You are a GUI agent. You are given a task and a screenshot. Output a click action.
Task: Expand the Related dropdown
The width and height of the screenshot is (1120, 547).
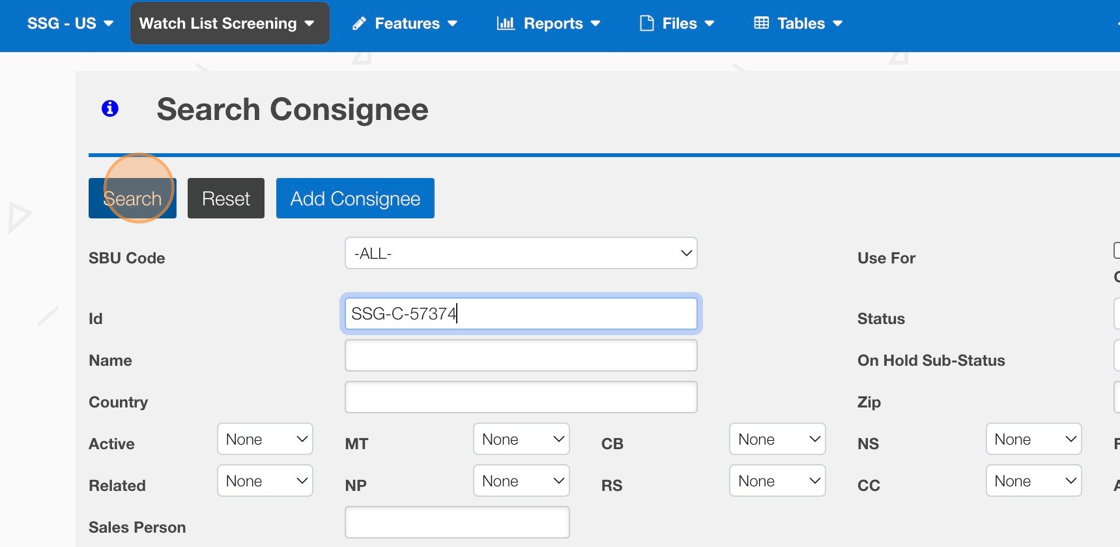[265, 481]
